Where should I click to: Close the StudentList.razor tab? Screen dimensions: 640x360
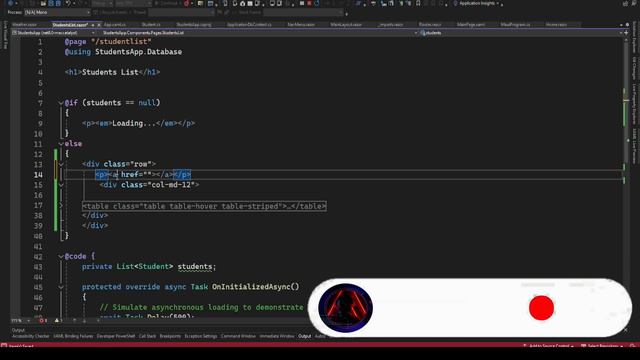pos(99,25)
